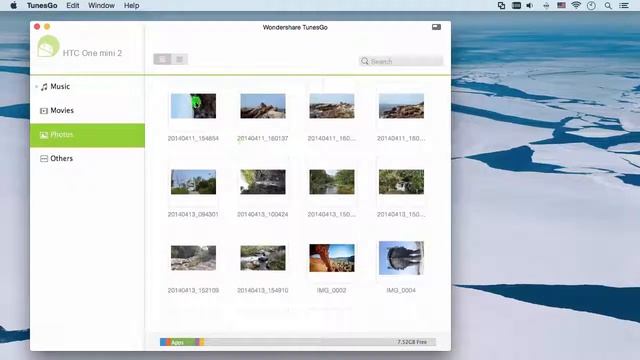Click the IMG_0004 file name label
640x360 pixels.
401,290
